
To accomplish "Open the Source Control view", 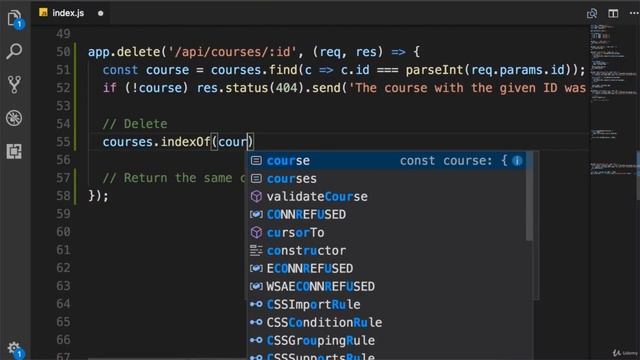I will (x=14, y=84).
